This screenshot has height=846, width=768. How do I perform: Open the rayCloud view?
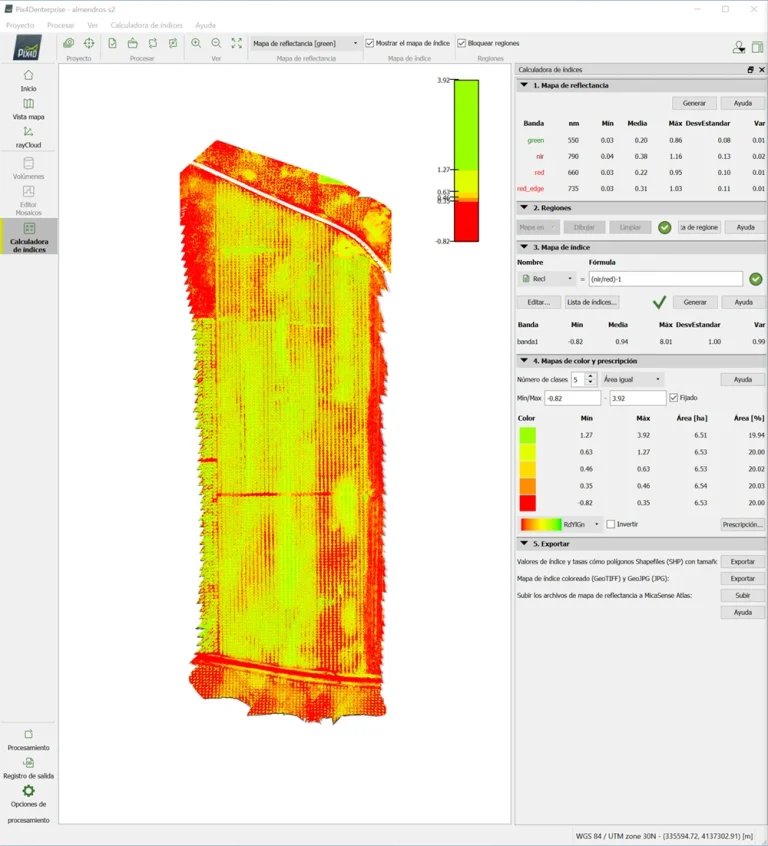tap(29, 137)
